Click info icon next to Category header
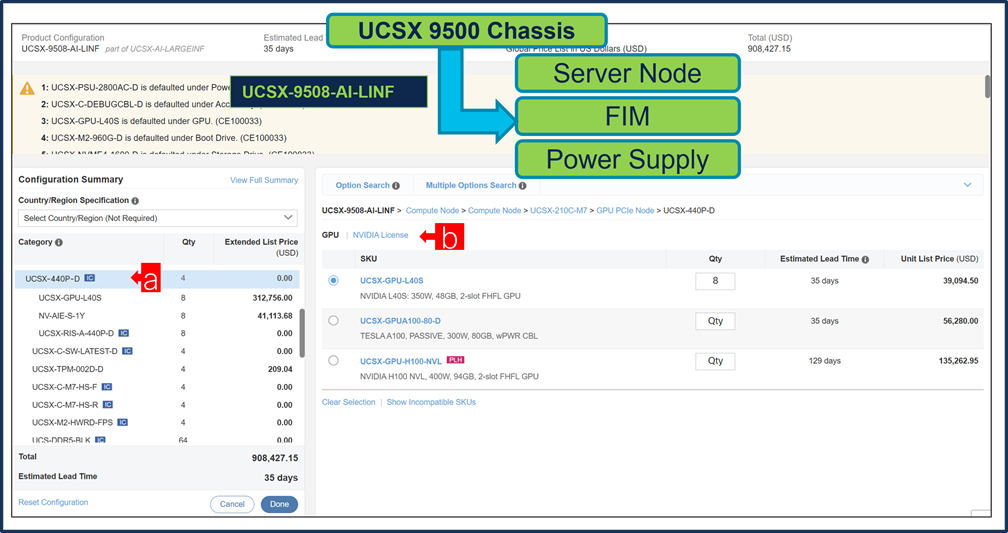The width and height of the screenshot is (1008, 533). 59,242
